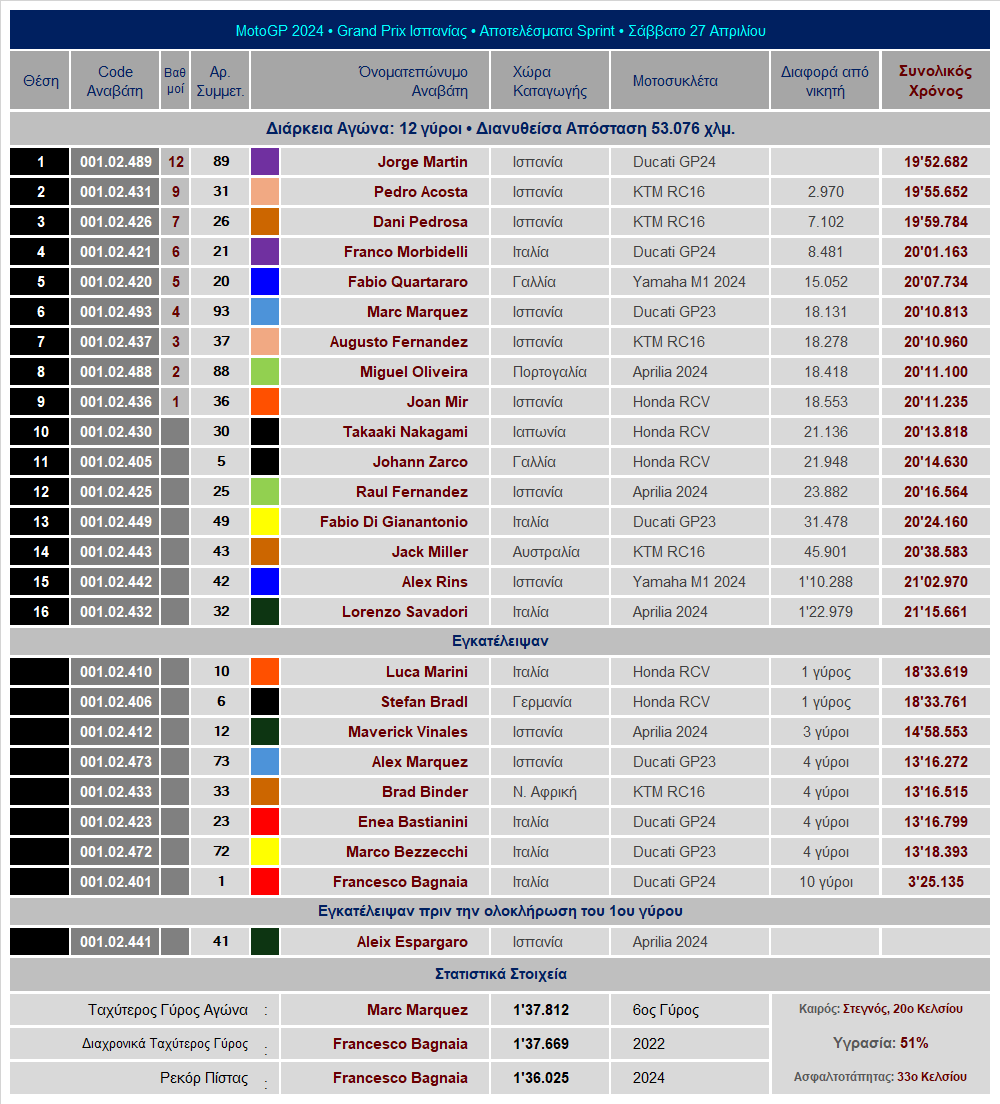Click the peach swatch beside Pedro Acosta
The height and width of the screenshot is (1104, 1000).
click(x=265, y=192)
